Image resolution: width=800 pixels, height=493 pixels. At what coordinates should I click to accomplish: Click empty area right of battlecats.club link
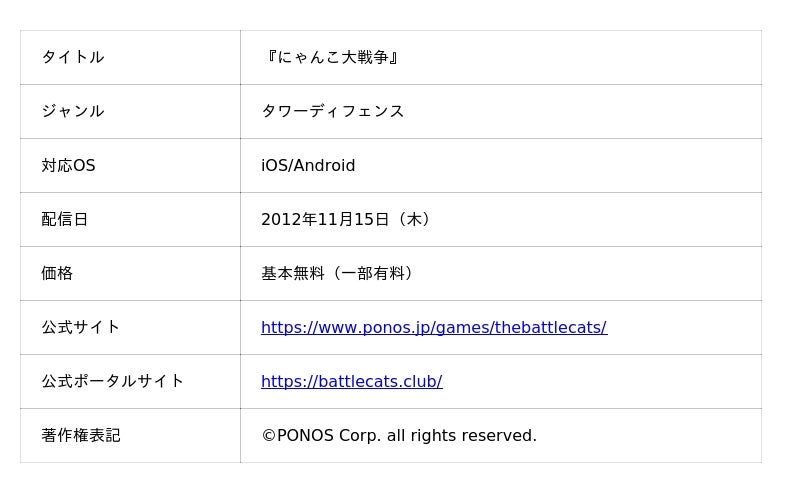602,382
